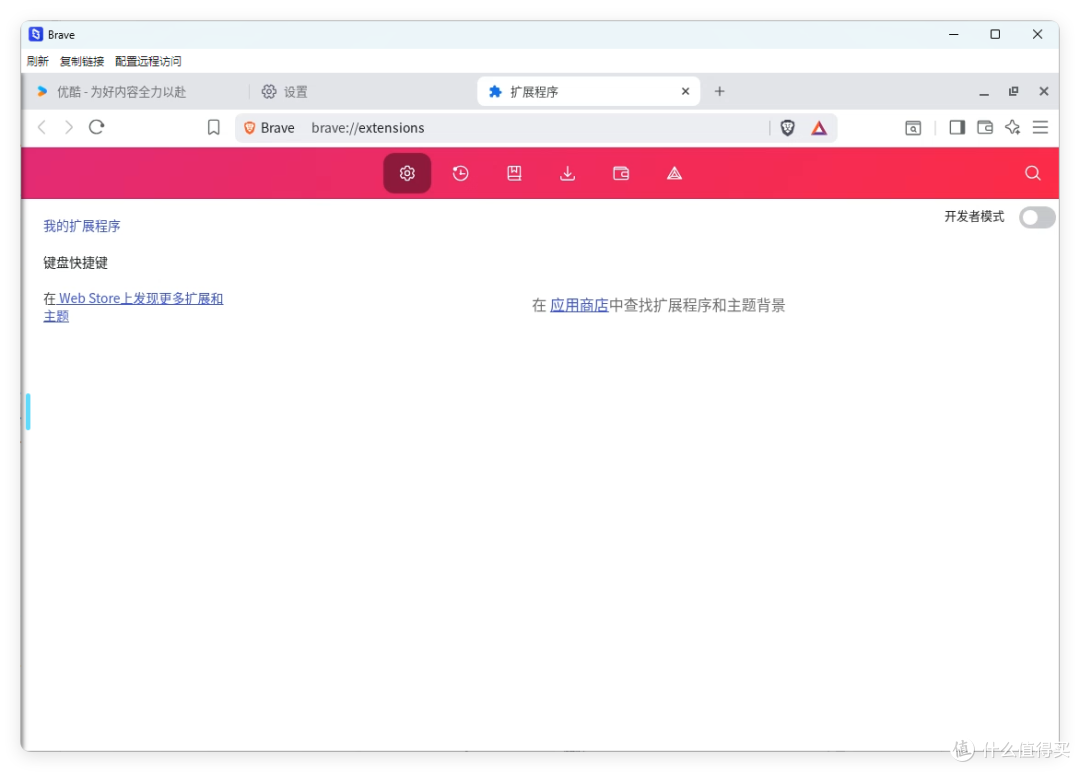Viewport: 1080px width, 772px height.
Task: Click 复制链接 in the outer menu bar
Action: (x=82, y=61)
